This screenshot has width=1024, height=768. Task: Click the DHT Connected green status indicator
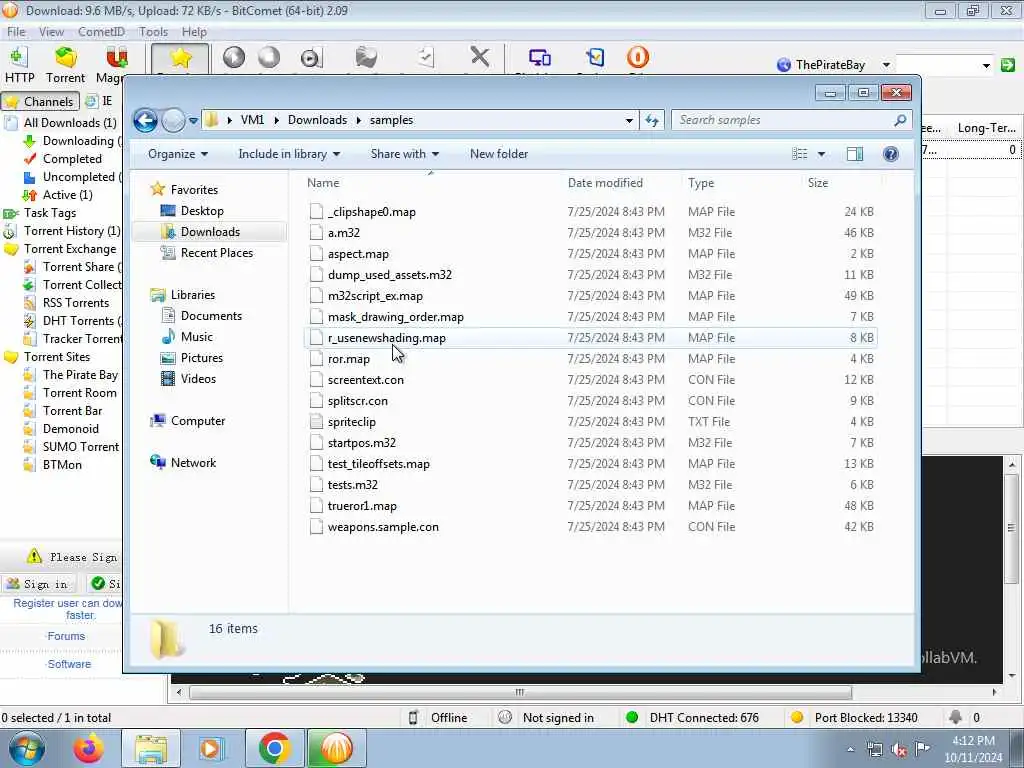[632, 717]
